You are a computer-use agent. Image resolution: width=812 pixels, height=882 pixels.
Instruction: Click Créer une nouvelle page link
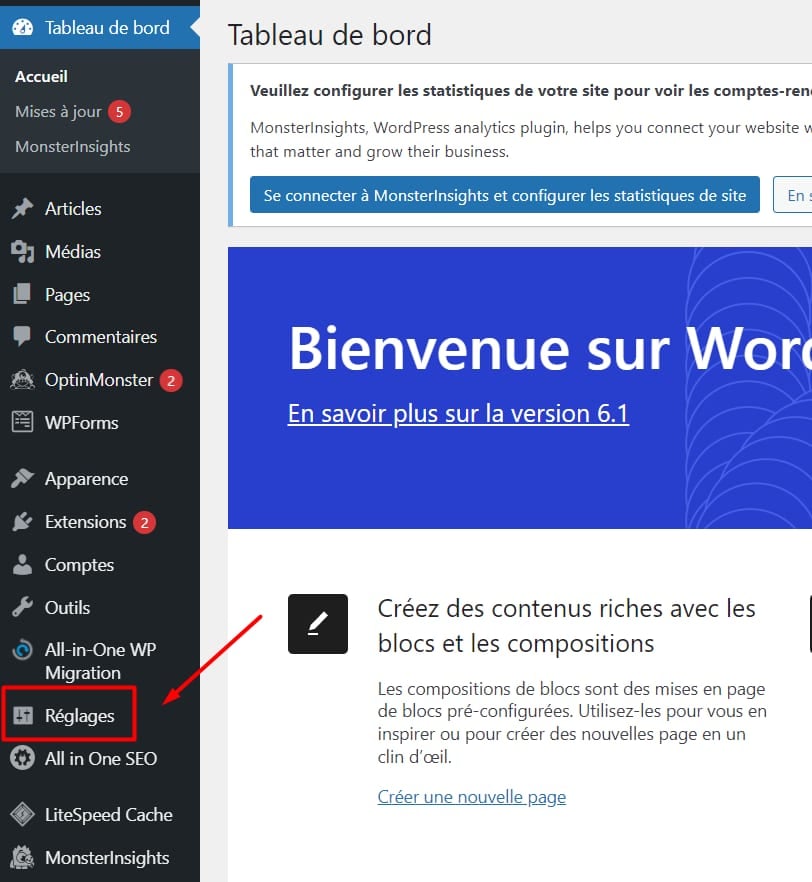pyautogui.click(x=472, y=796)
